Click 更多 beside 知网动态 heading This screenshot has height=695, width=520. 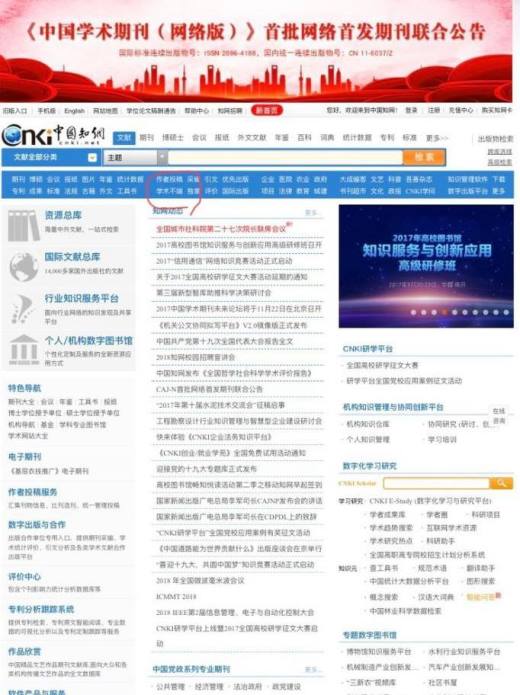311,213
